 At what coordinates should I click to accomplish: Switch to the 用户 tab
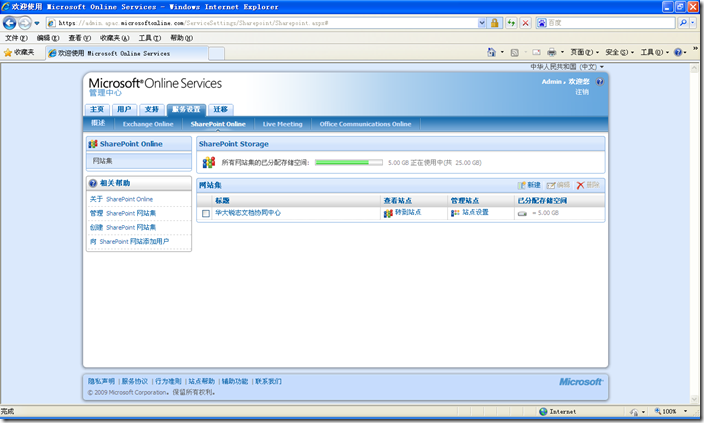pos(124,109)
